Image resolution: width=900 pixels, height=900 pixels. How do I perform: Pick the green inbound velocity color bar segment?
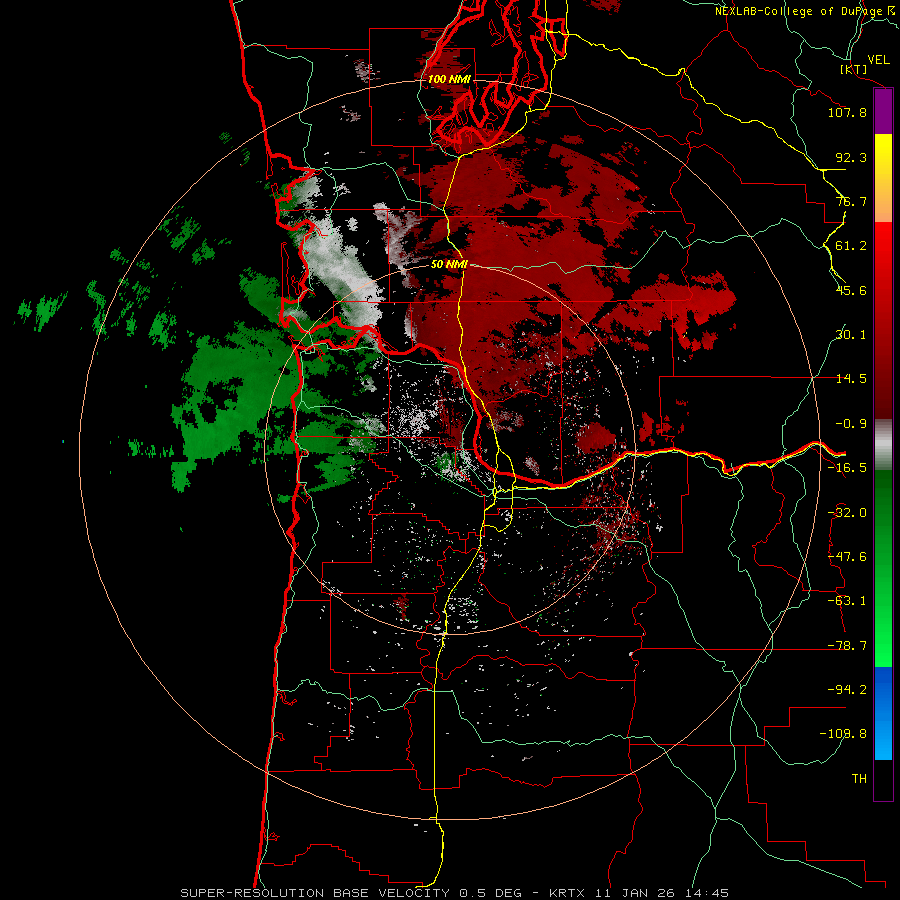[x=883, y=569]
